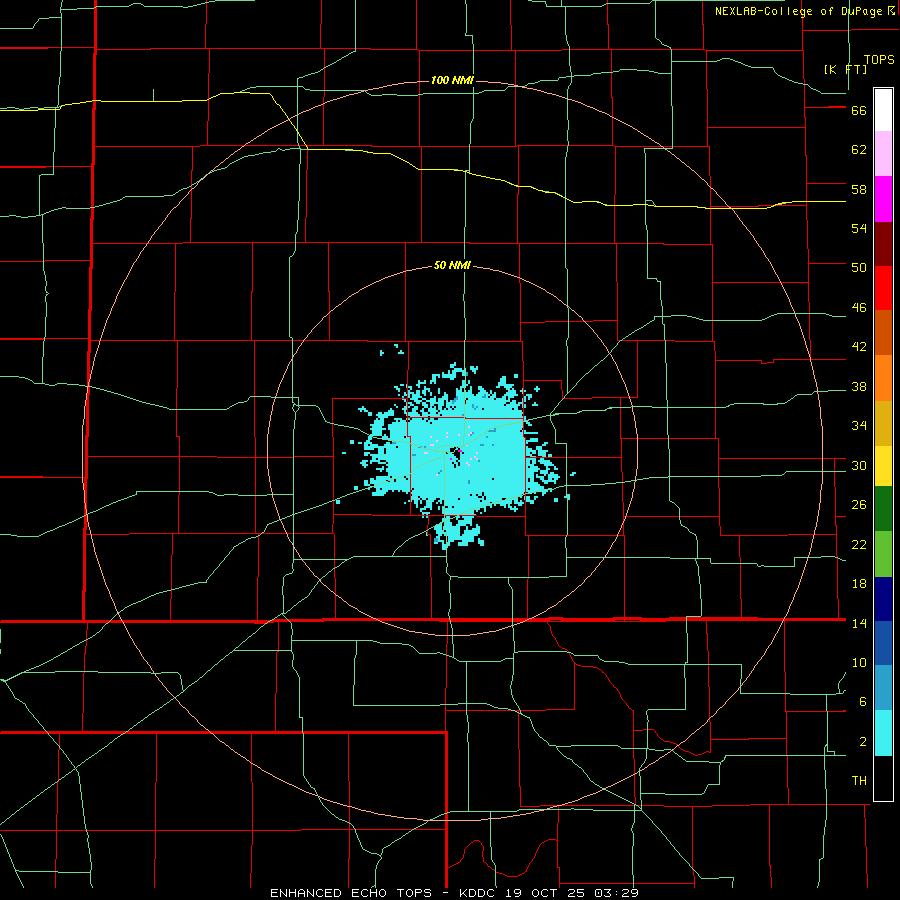Viewport: 900px width, 900px height.
Task: Click the legend value '38'
Action: (x=859, y=387)
